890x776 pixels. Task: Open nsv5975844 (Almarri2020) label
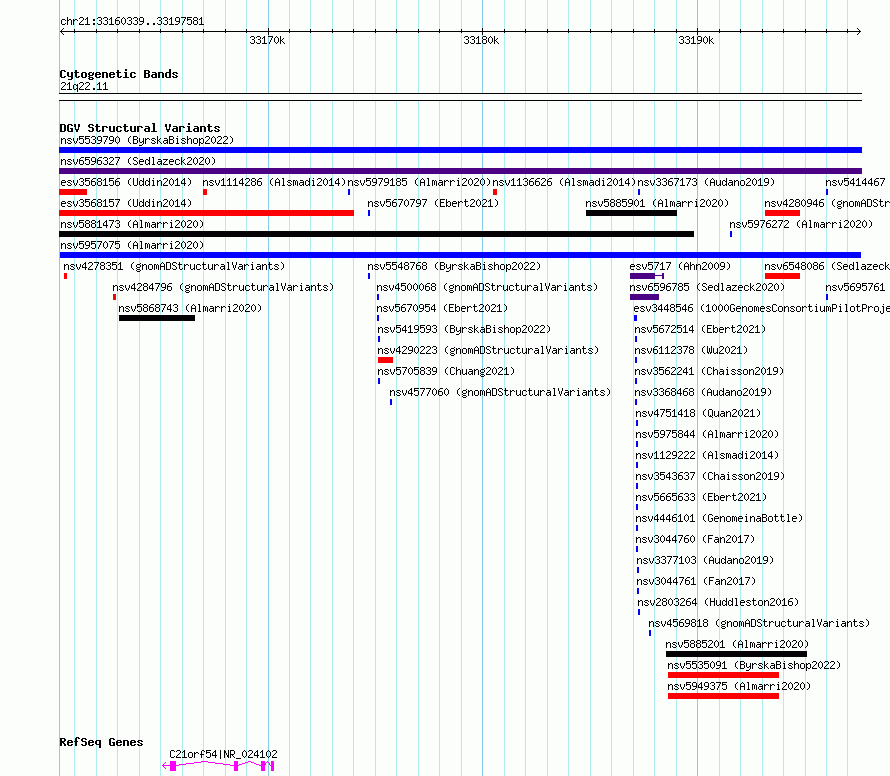coord(707,434)
